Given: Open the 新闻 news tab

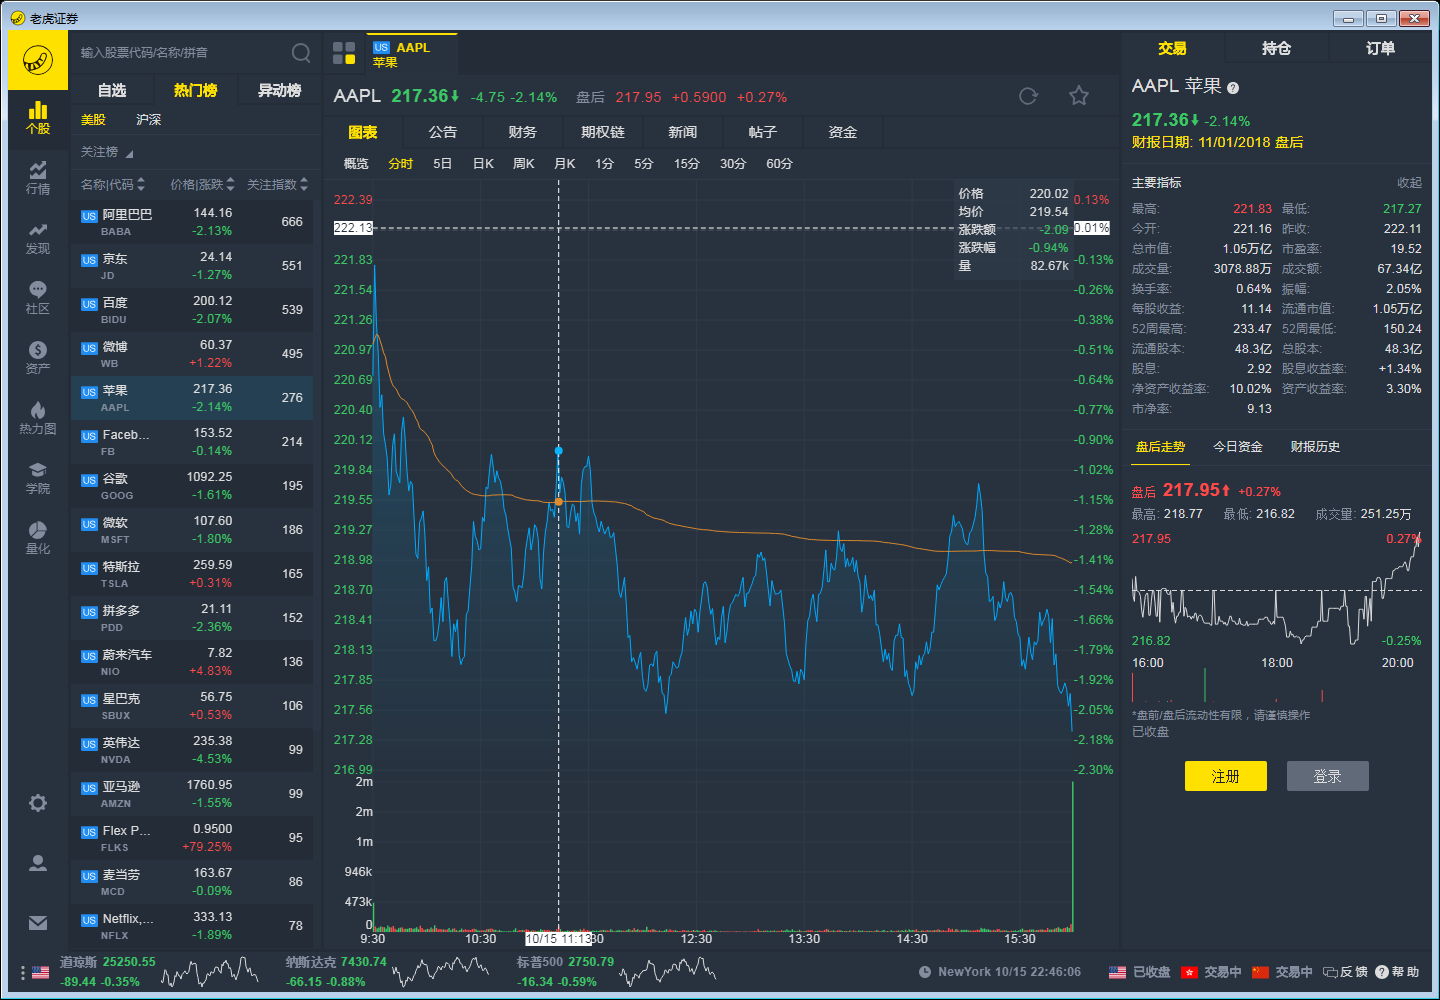Looking at the screenshot, I should point(683,132).
